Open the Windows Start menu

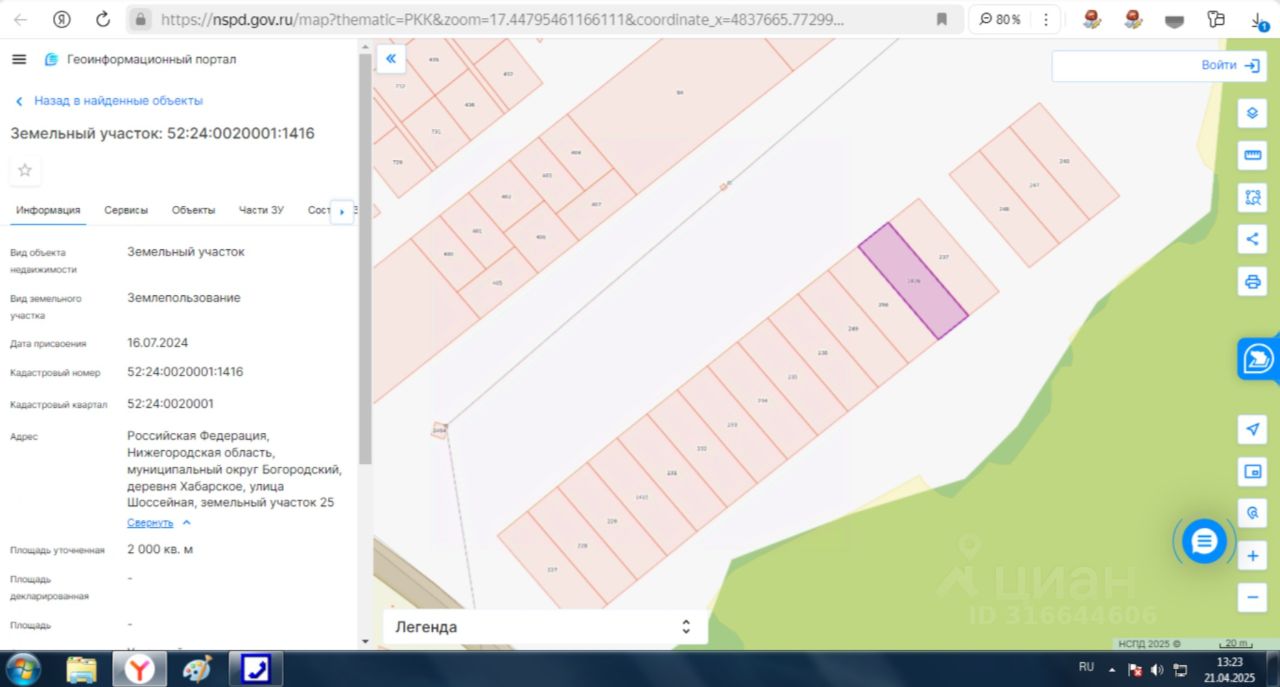click(x=22, y=668)
